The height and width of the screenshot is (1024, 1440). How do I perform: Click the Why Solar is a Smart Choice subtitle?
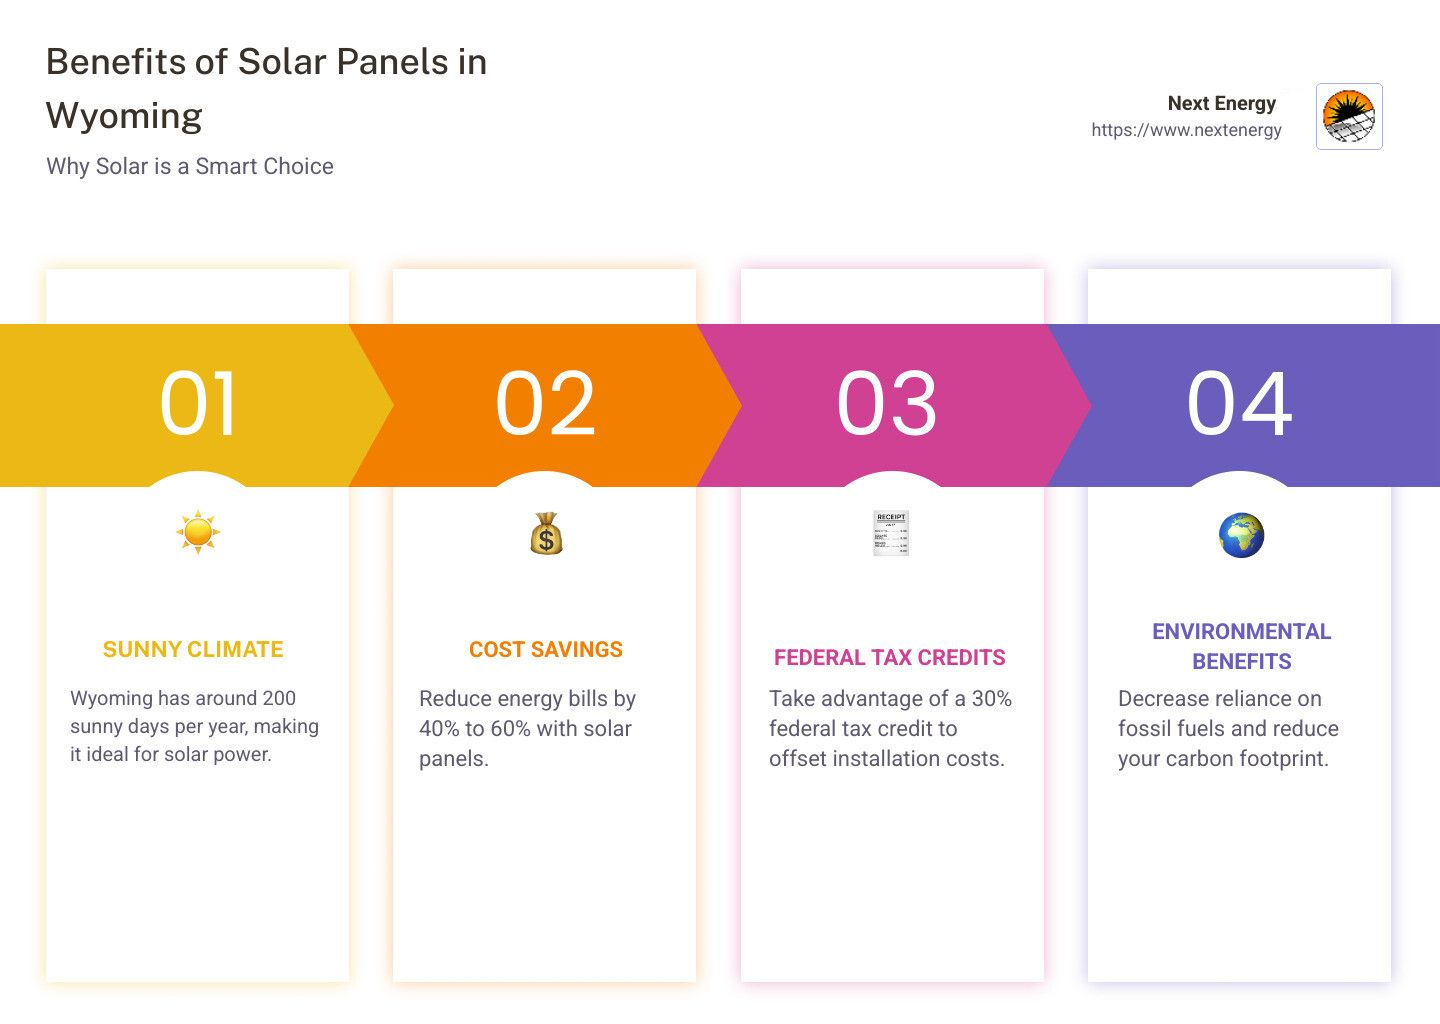[190, 166]
